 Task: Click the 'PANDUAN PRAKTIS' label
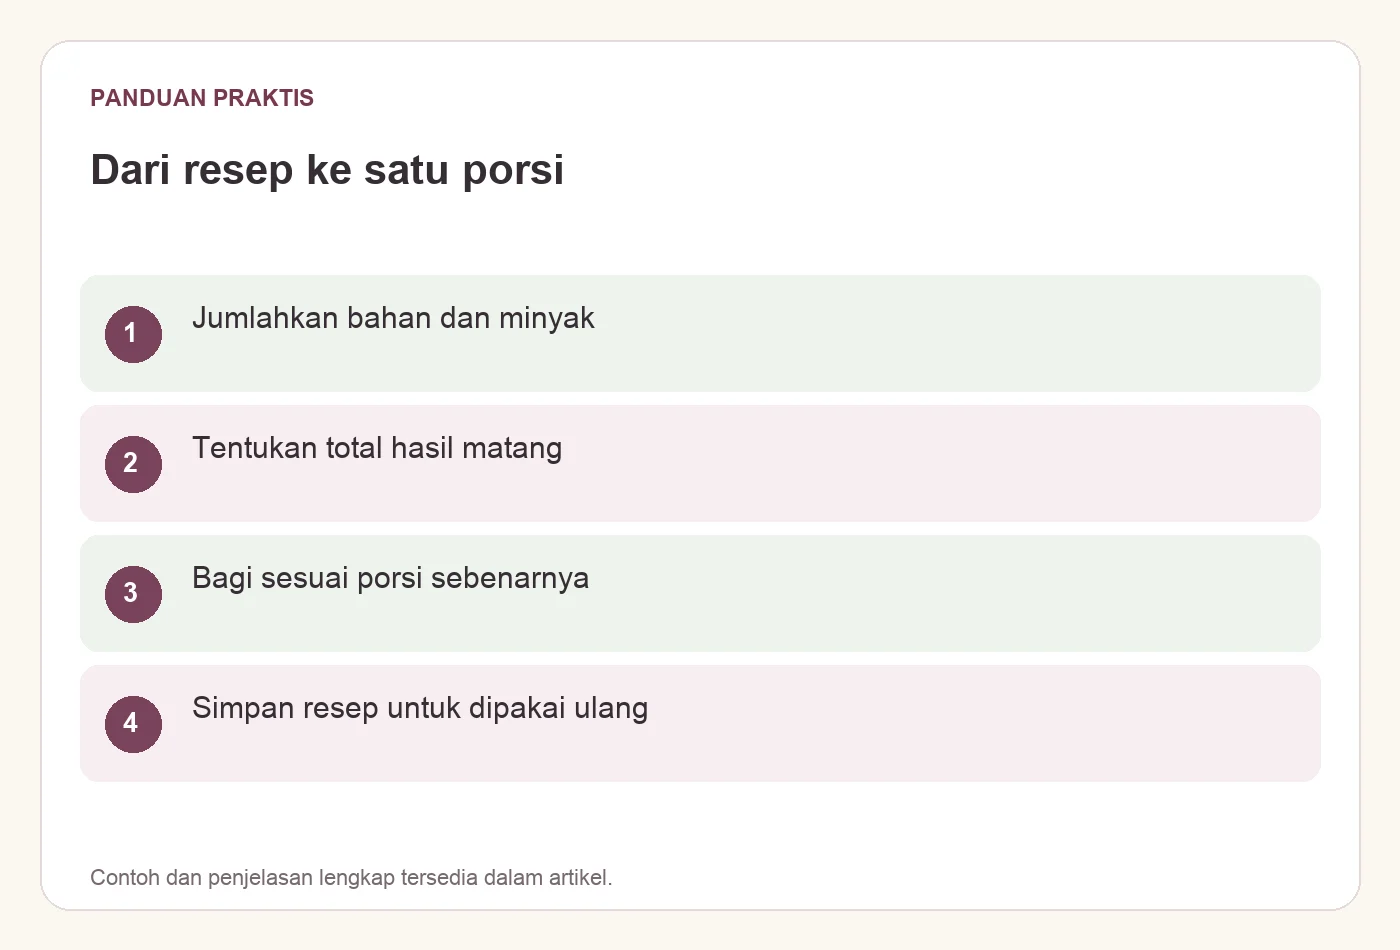[202, 98]
